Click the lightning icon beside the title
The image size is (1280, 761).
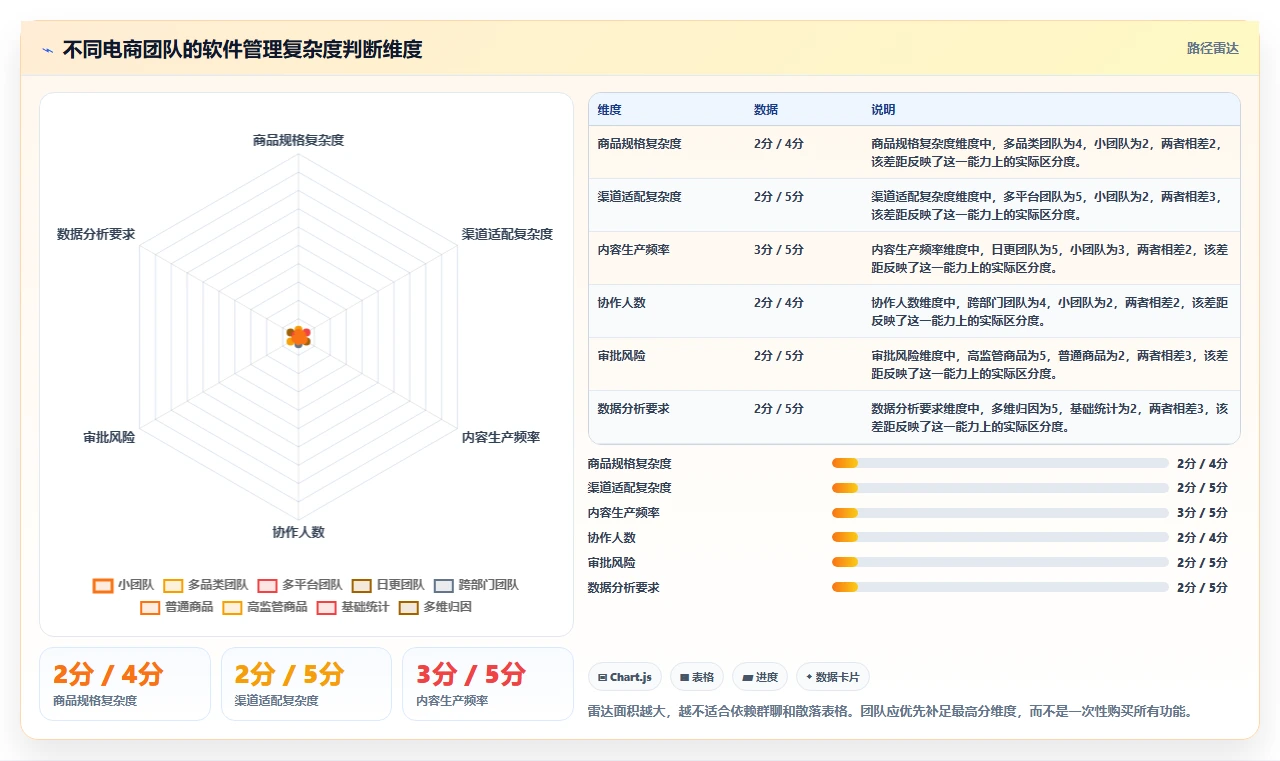48,49
